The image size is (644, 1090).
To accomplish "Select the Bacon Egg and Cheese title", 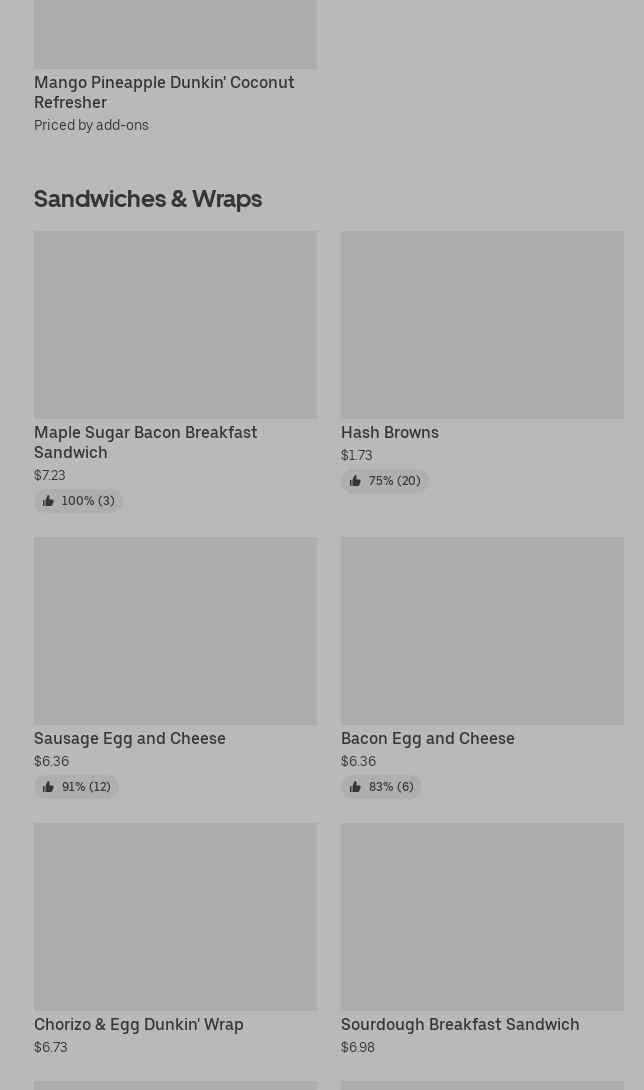I will (x=427, y=738).
